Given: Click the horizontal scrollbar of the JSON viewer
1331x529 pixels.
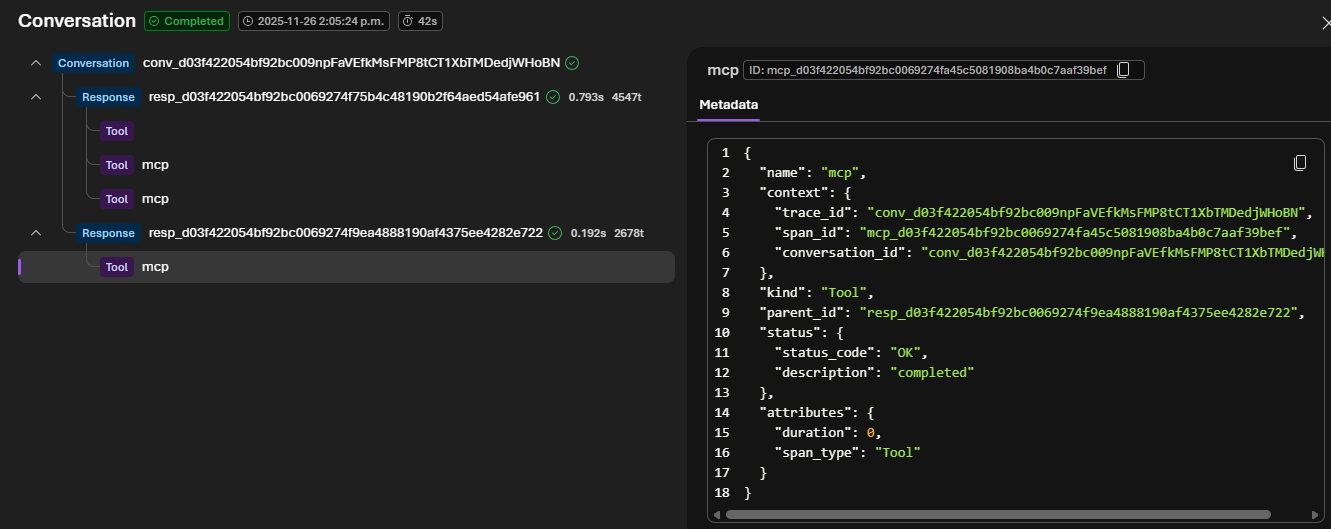Looking at the screenshot, I should [998, 514].
